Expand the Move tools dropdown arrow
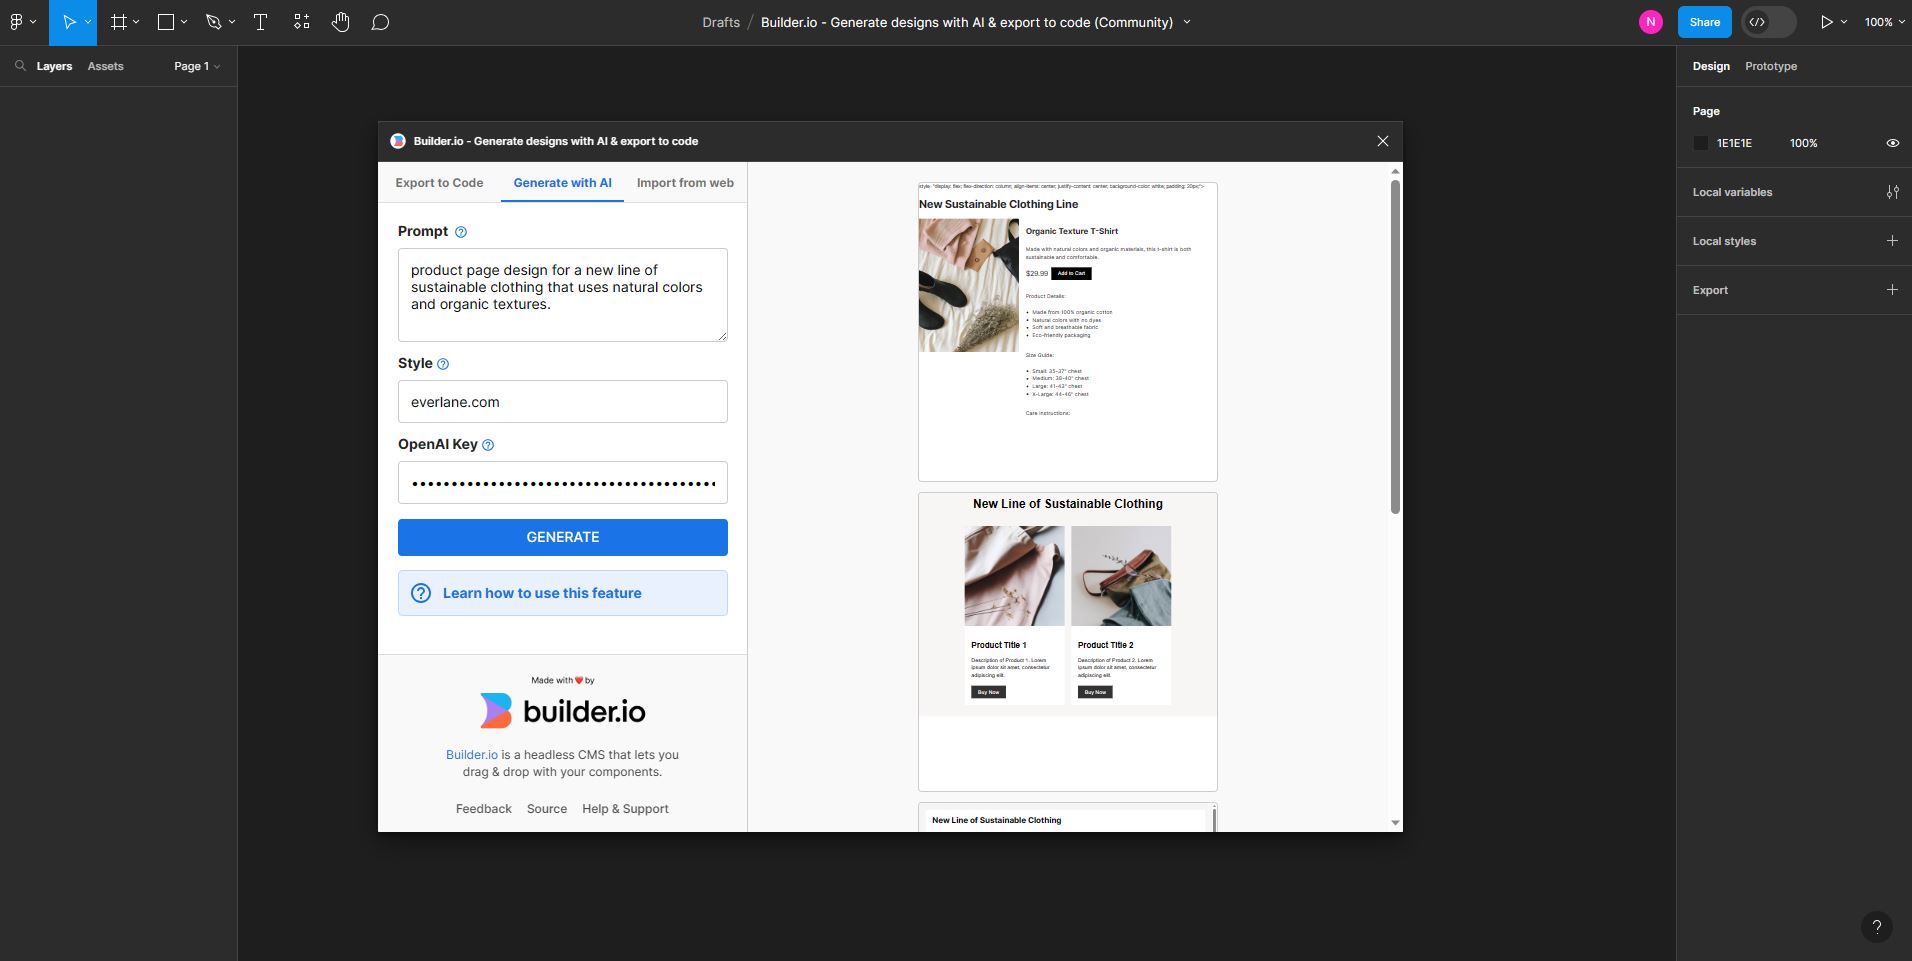Image resolution: width=1912 pixels, height=961 pixels. click(88, 22)
